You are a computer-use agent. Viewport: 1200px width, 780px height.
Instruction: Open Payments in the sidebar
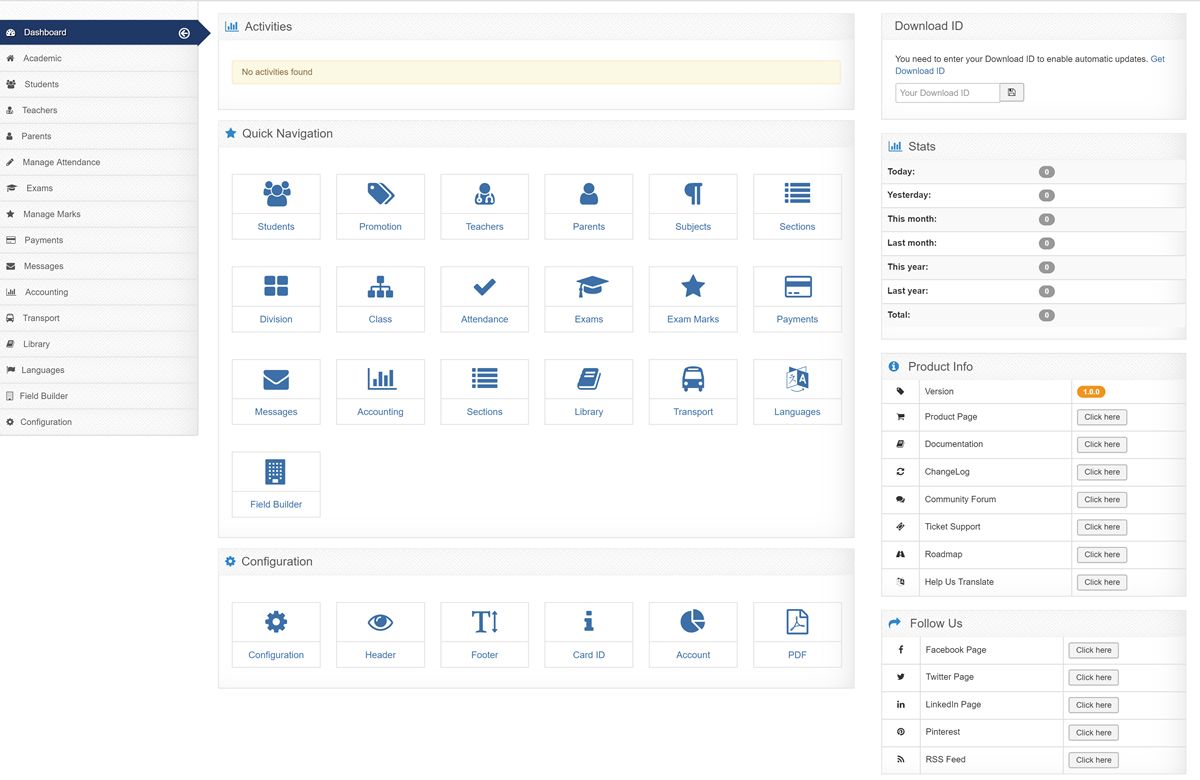coord(99,240)
